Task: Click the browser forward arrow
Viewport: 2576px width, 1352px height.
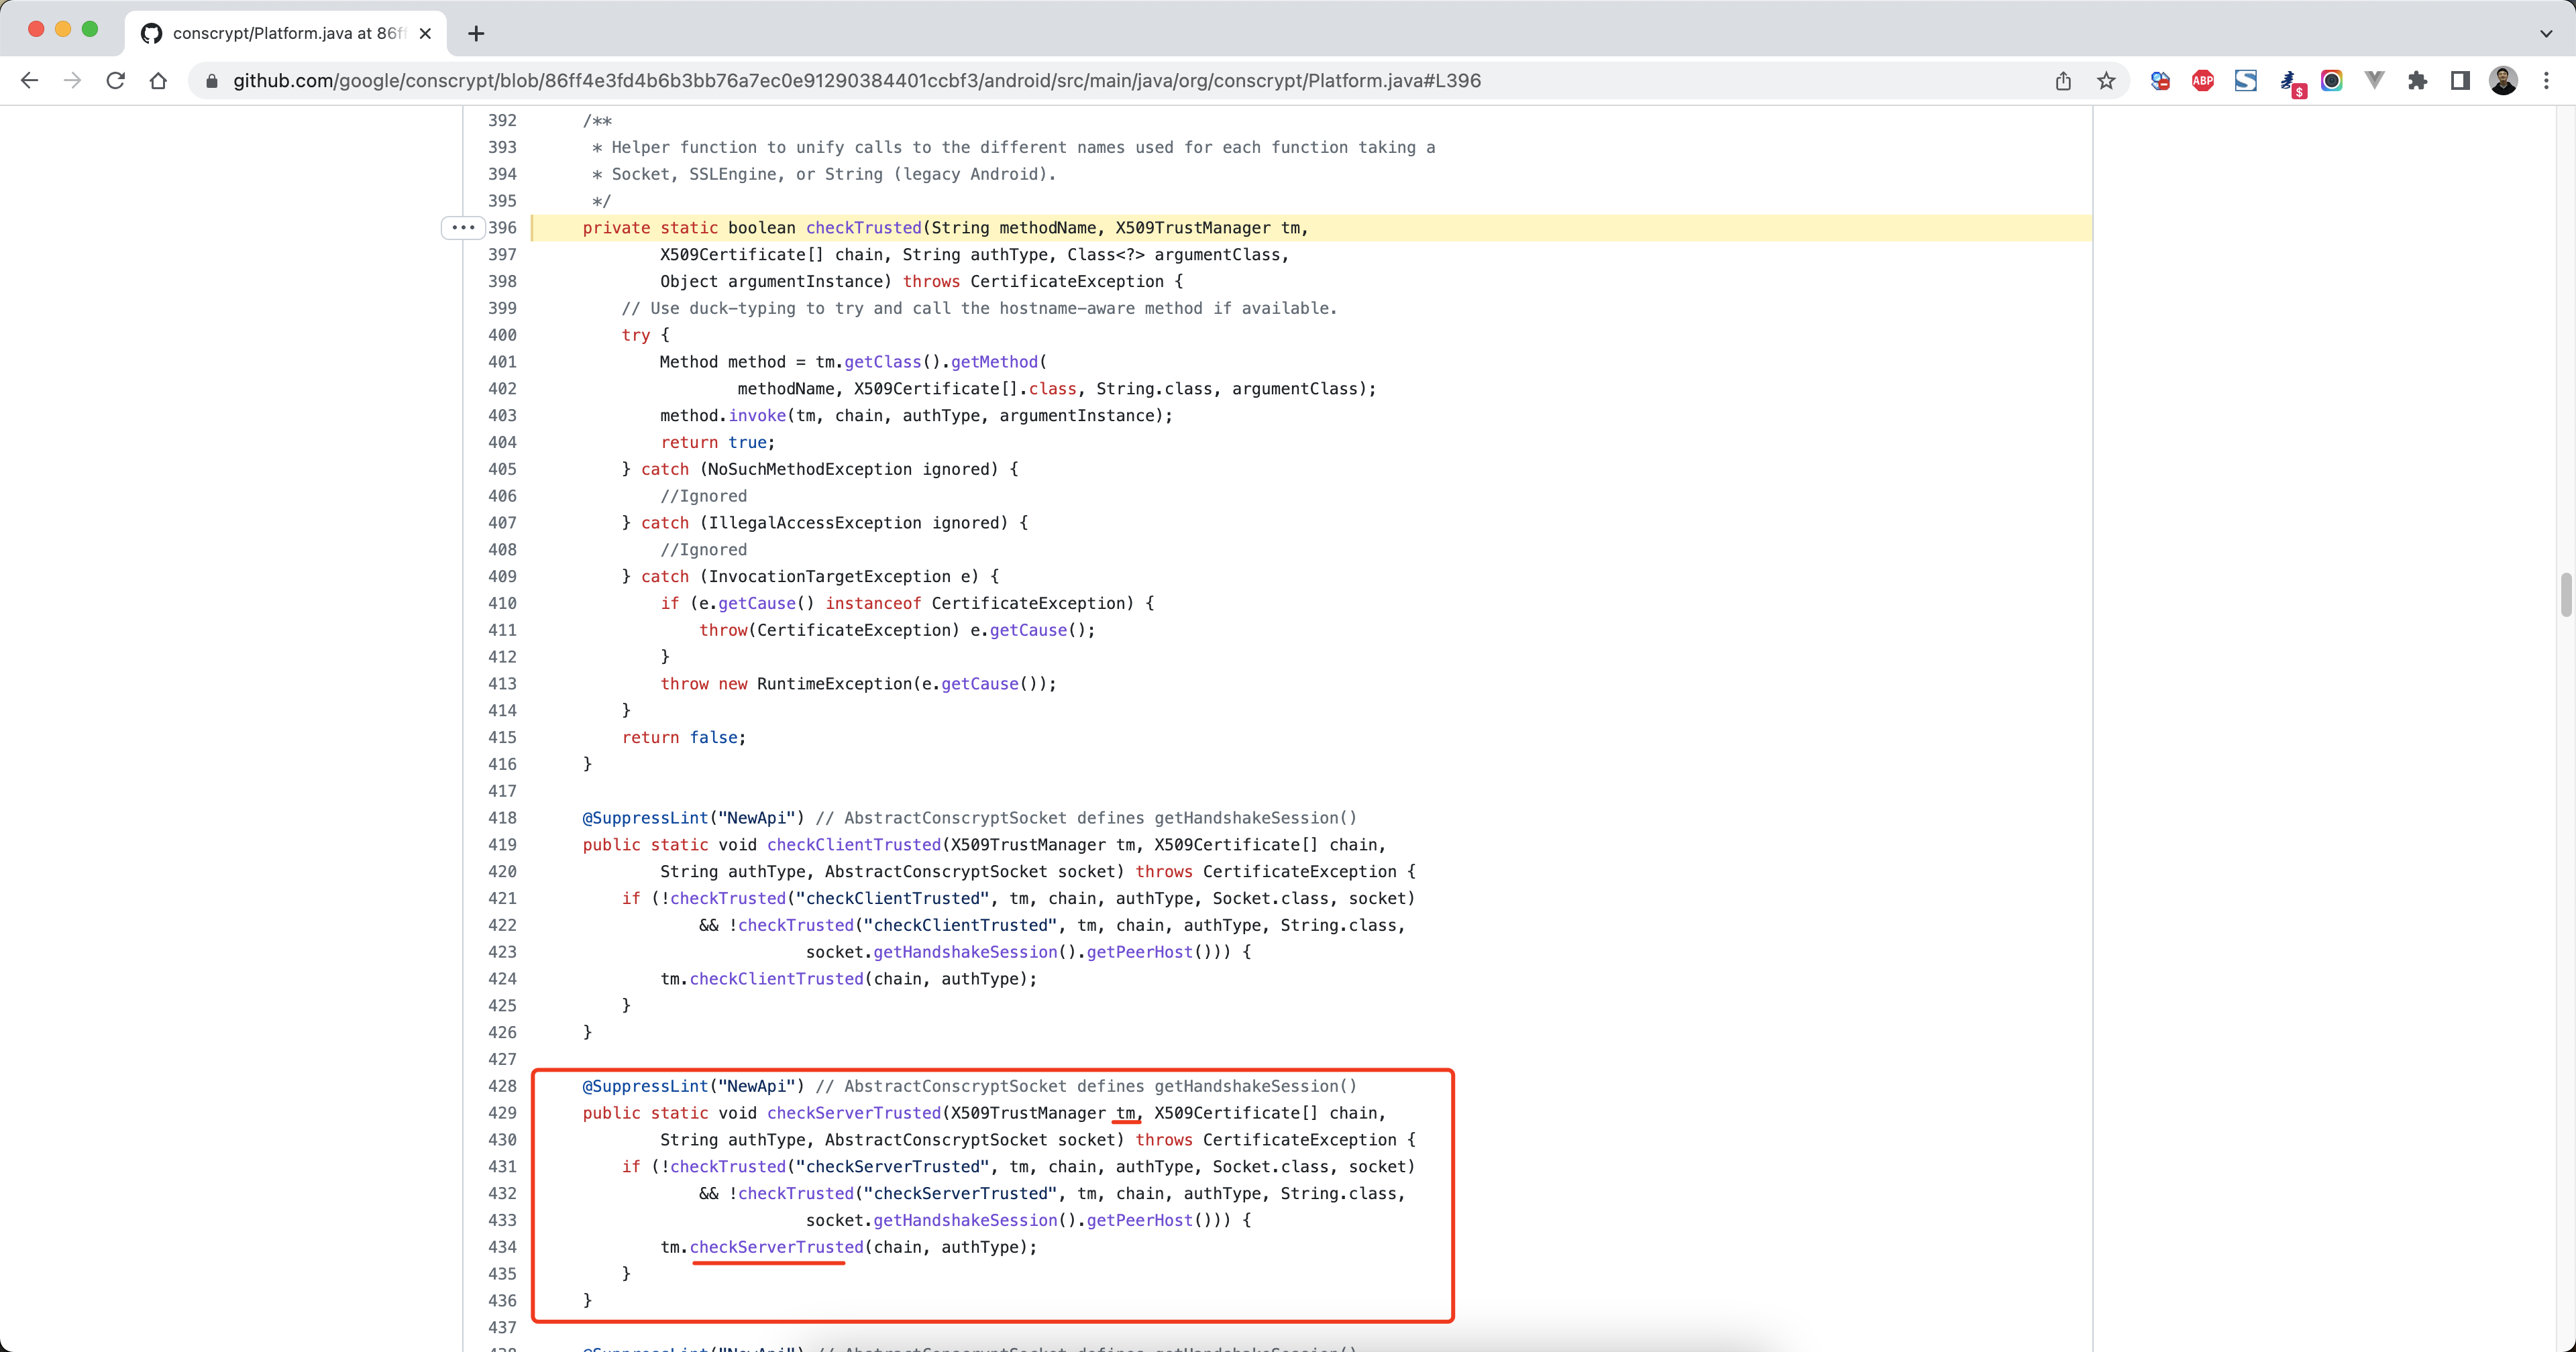Action: (72, 81)
